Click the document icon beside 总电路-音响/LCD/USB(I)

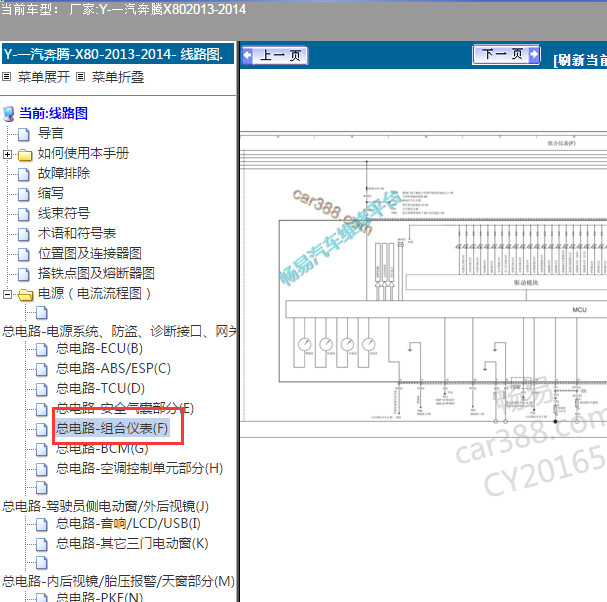tap(42, 525)
